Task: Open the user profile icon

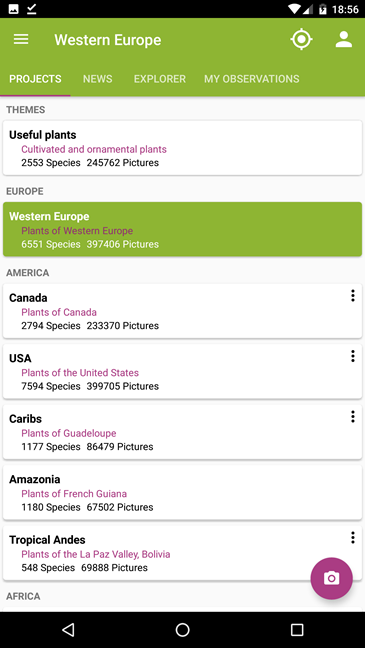Action: point(344,40)
